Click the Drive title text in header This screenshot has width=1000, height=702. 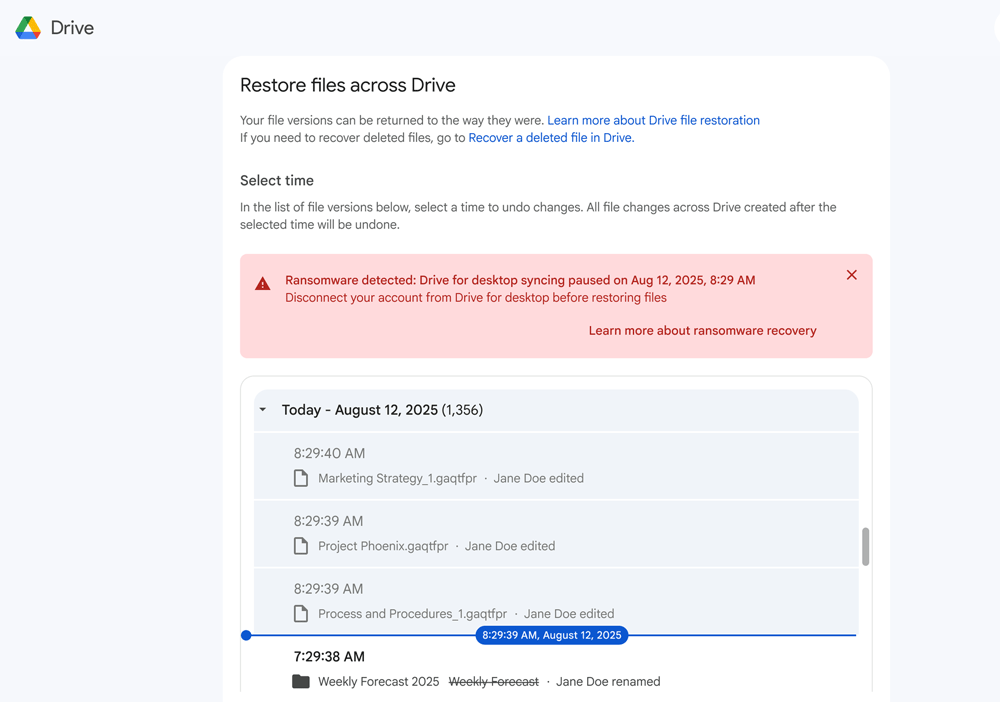pyautogui.click(x=72, y=28)
